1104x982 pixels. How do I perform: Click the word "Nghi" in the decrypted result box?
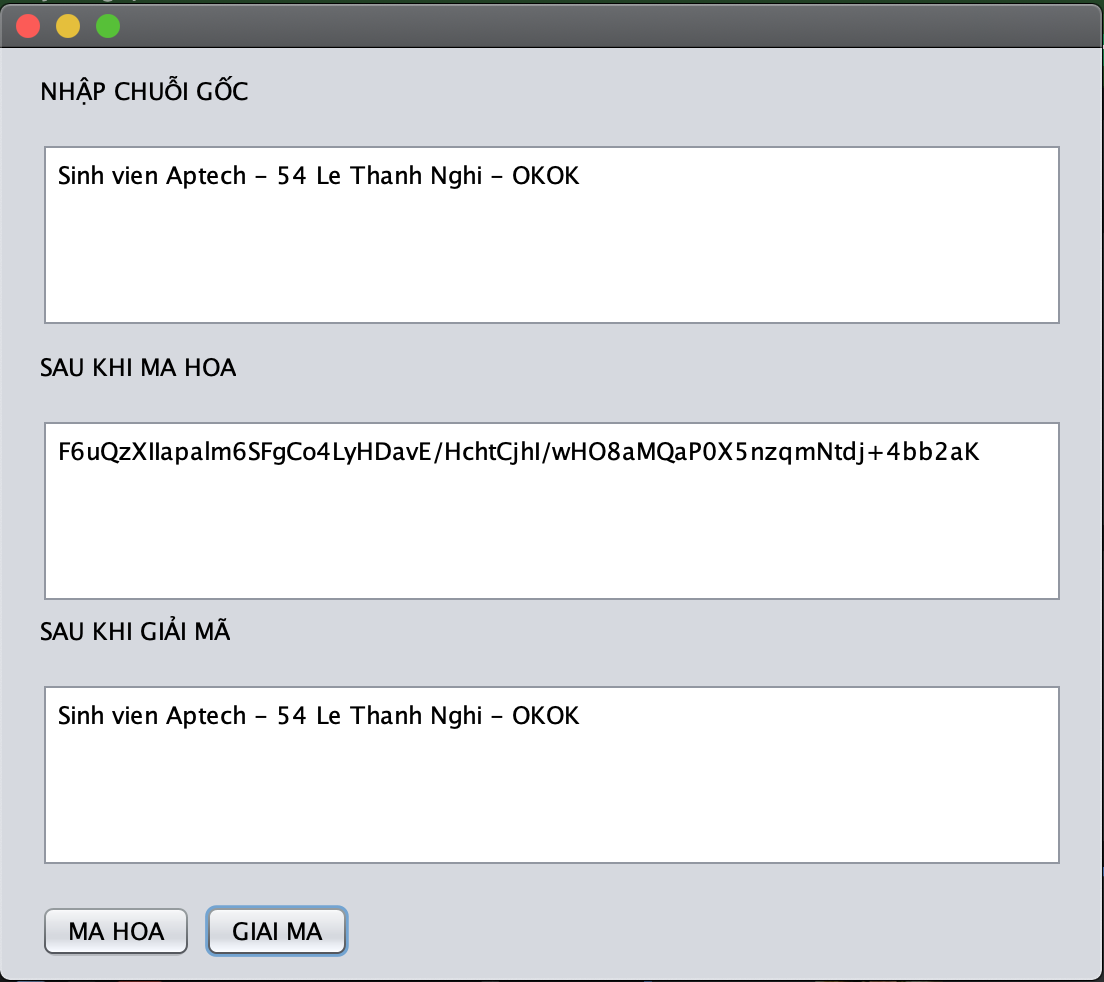point(455,716)
